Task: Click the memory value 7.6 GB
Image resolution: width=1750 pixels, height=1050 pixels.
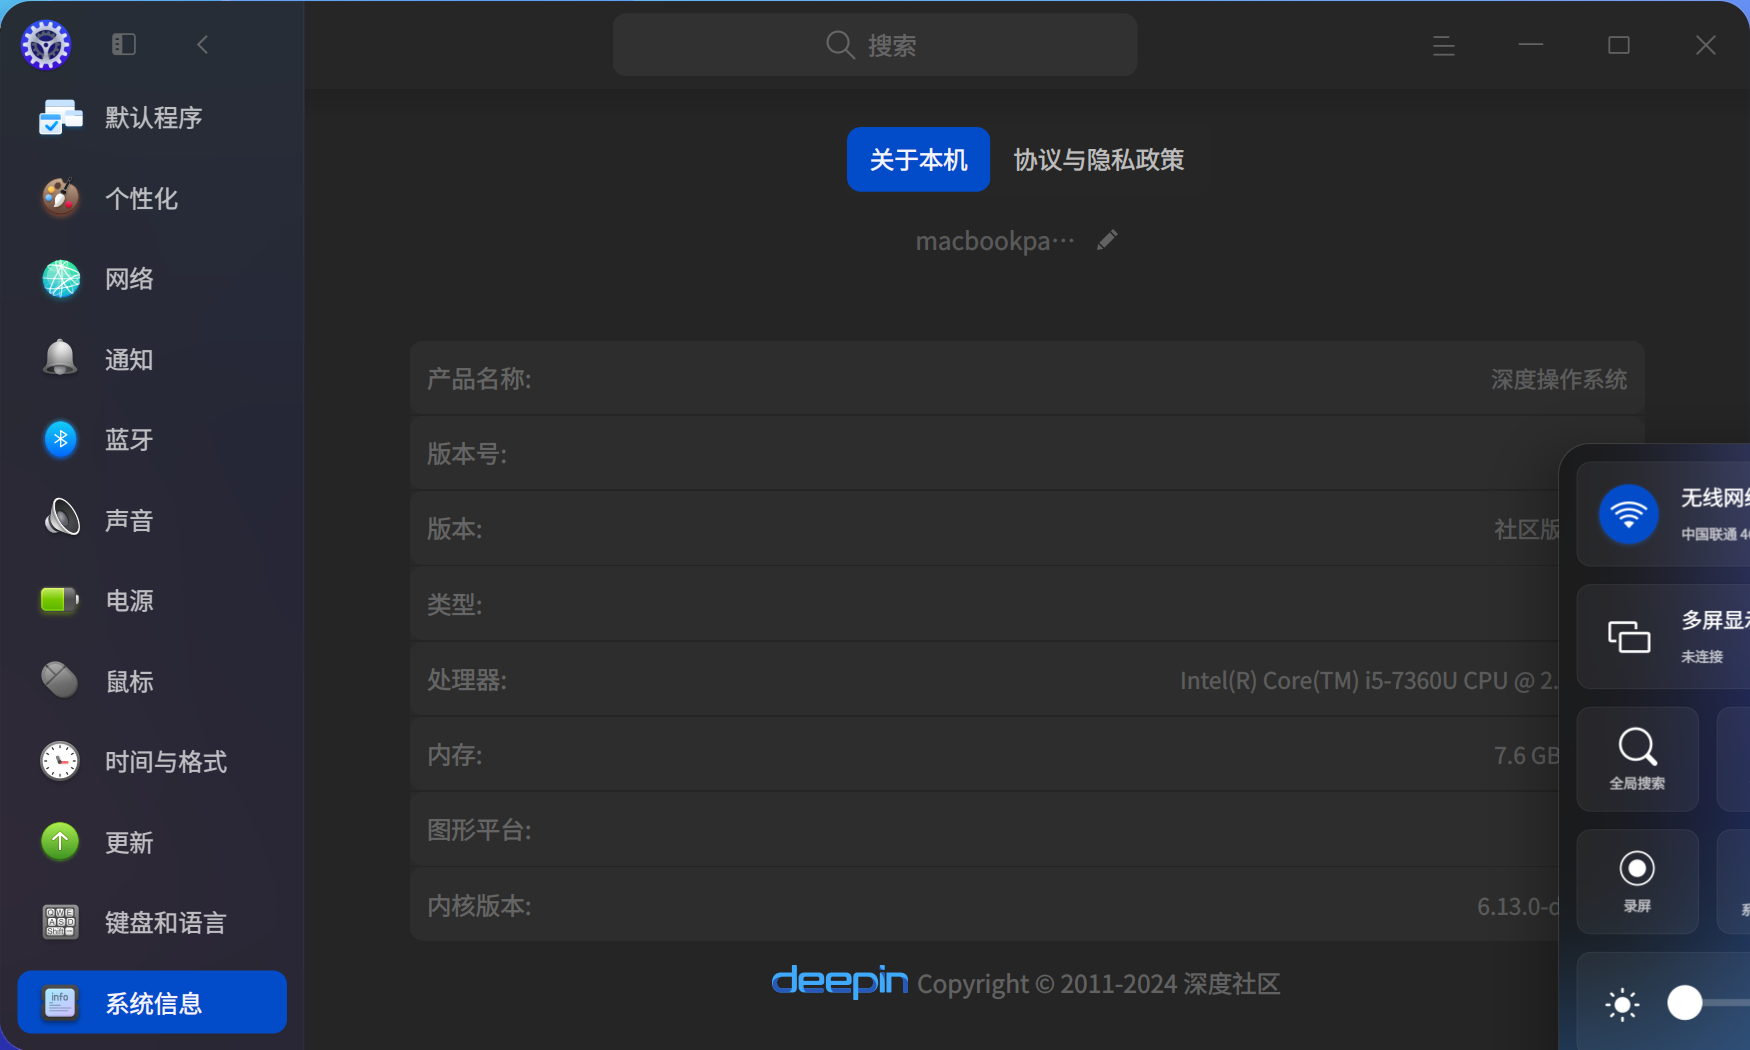Action: pos(1526,755)
